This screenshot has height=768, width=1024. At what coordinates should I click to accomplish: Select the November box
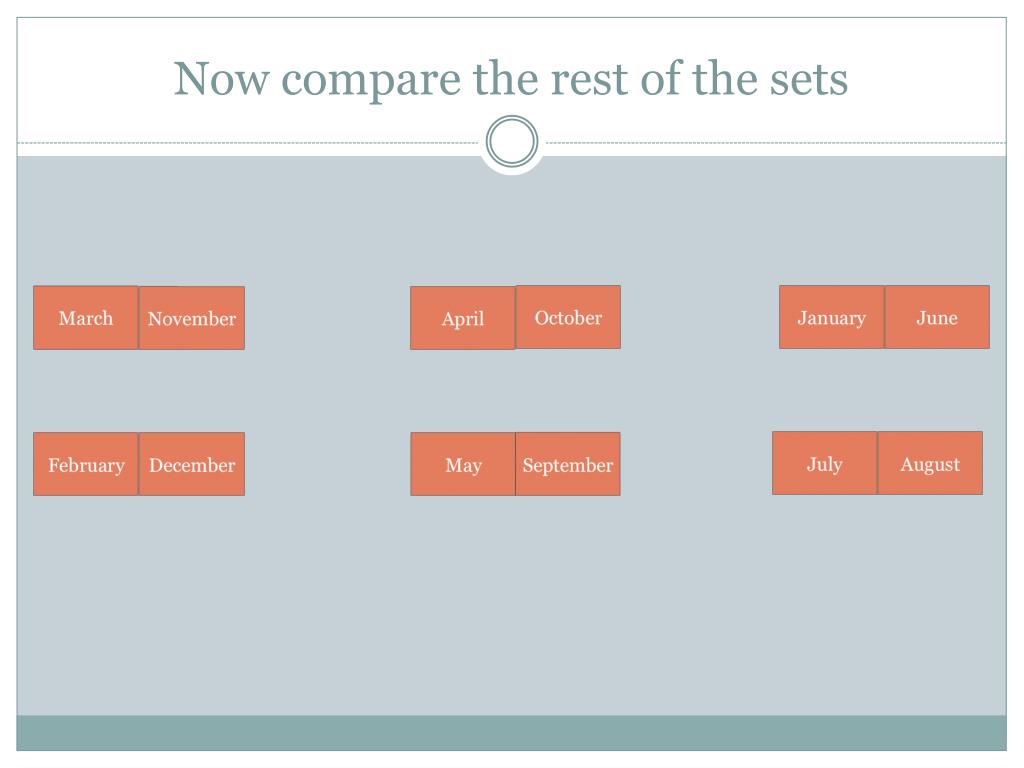pos(191,318)
